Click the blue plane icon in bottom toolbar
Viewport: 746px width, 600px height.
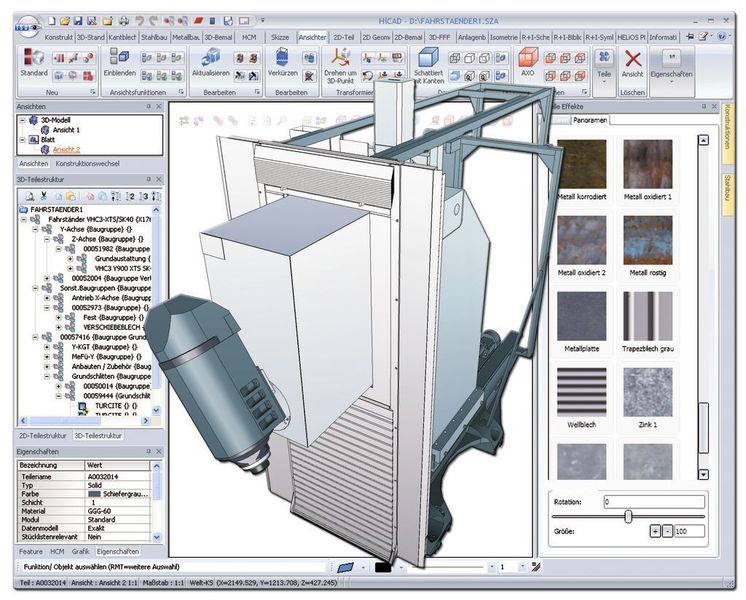pyautogui.click(x=345, y=567)
